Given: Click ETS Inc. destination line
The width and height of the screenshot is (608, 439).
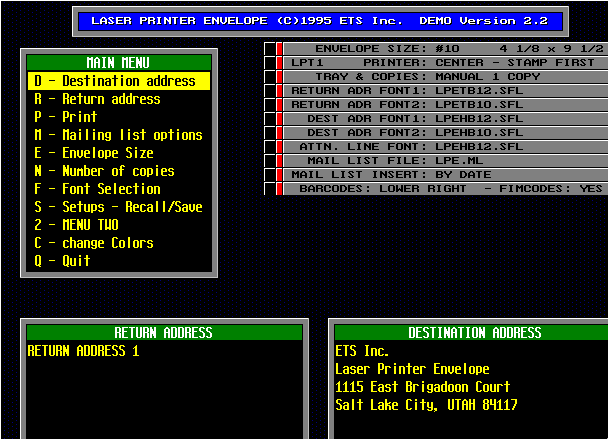Looking at the screenshot, I should click(362, 351).
